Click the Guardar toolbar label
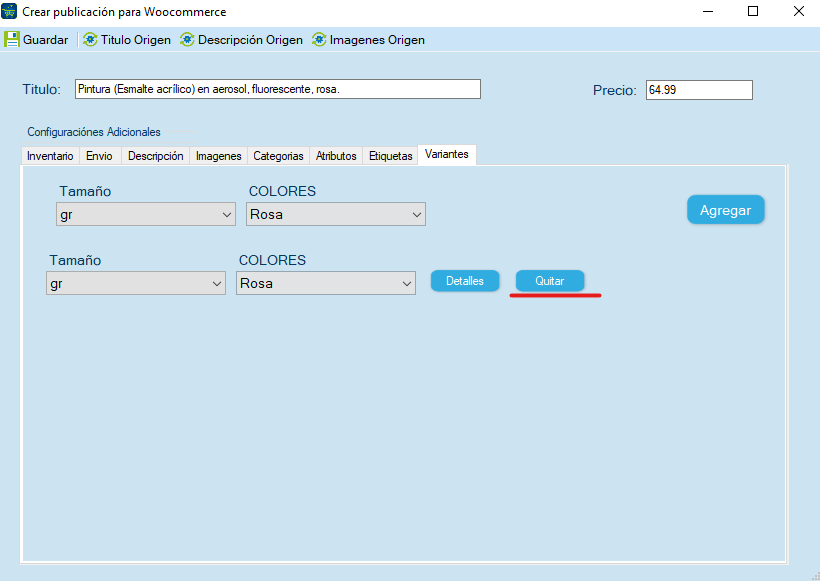The image size is (820, 581). coord(45,40)
